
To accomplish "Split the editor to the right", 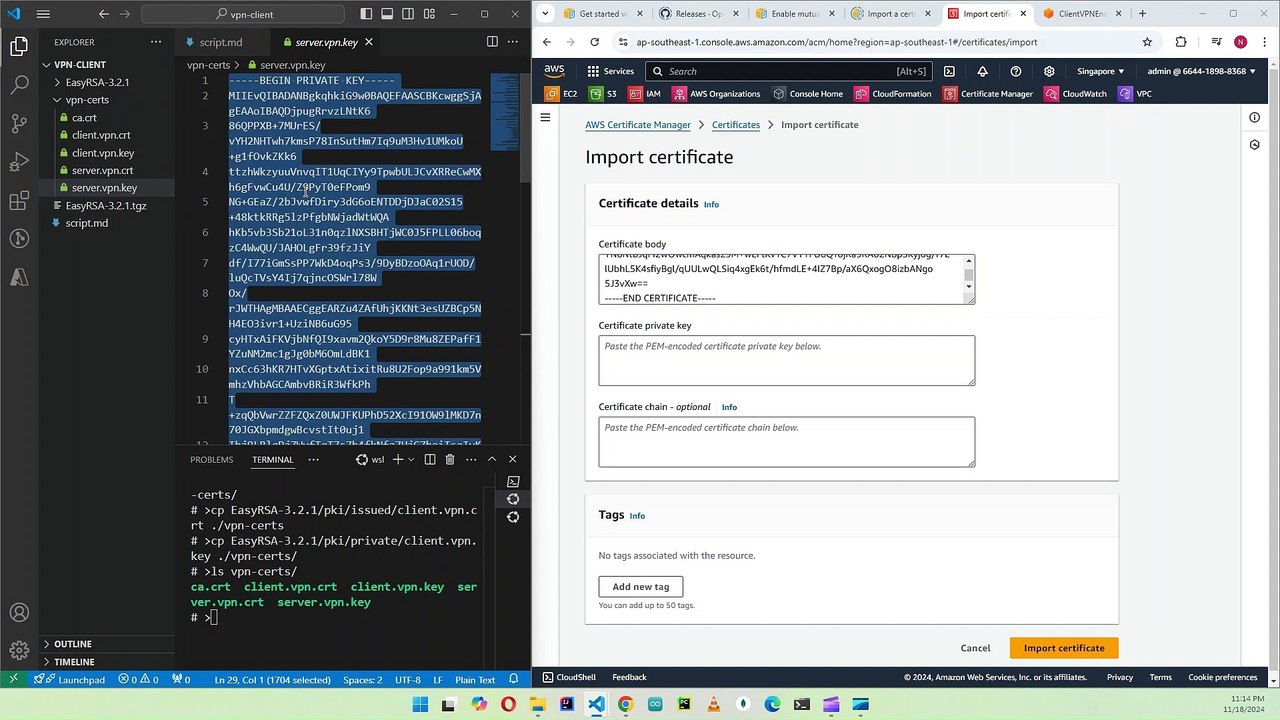I will [x=492, y=42].
